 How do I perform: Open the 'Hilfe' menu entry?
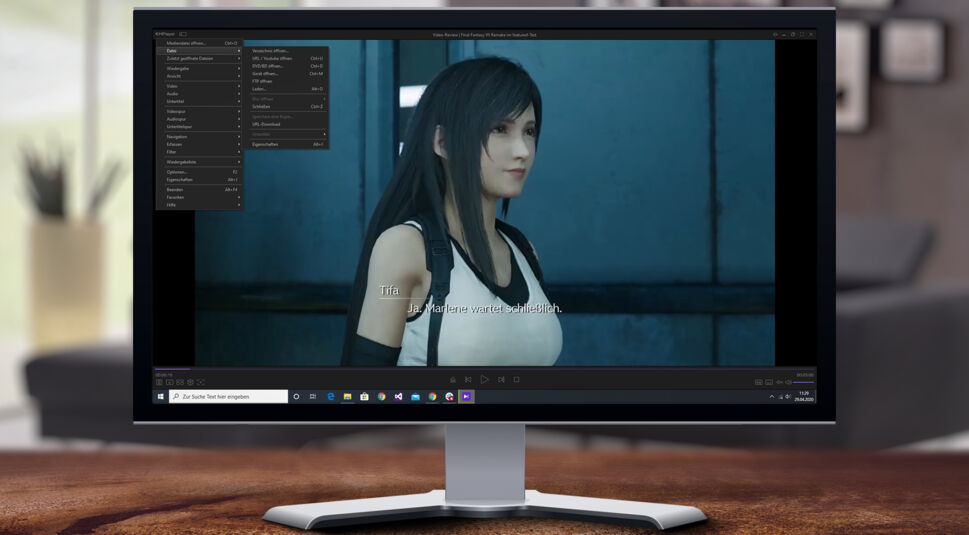(x=200, y=204)
